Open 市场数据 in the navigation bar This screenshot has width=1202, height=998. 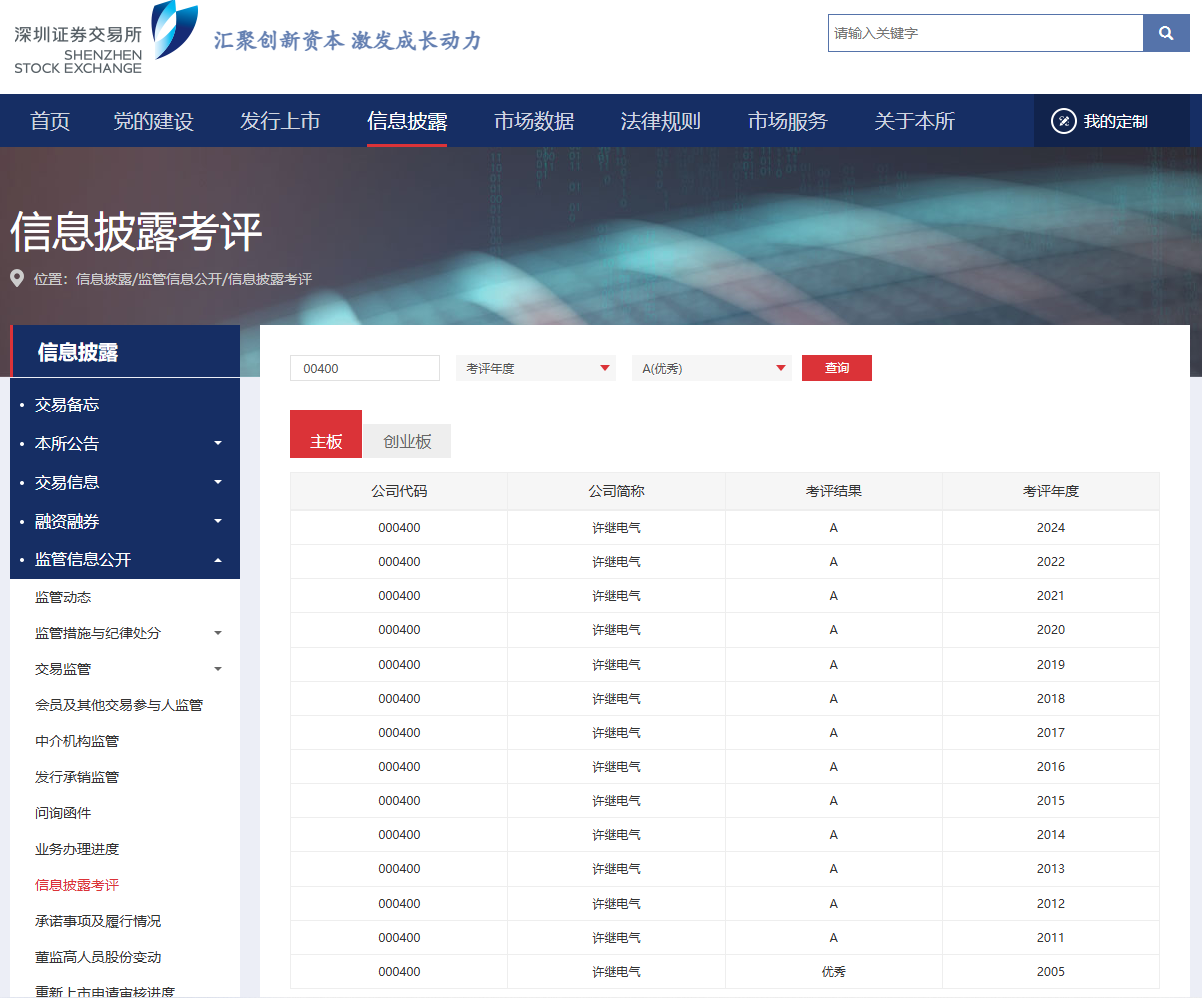534,121
